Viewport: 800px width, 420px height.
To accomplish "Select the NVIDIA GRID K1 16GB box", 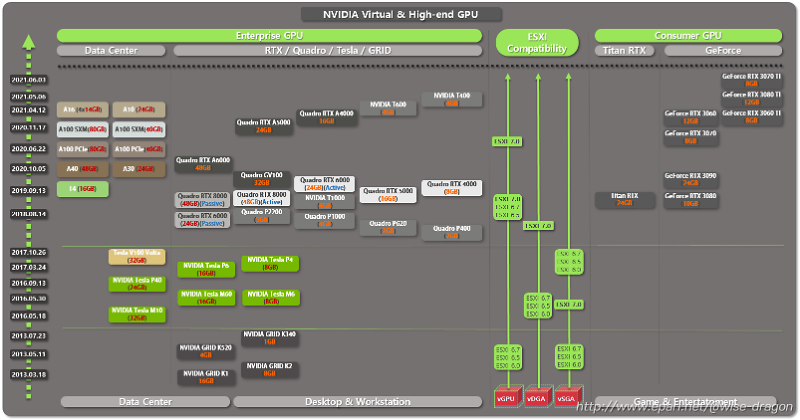I will click(206, 377).
